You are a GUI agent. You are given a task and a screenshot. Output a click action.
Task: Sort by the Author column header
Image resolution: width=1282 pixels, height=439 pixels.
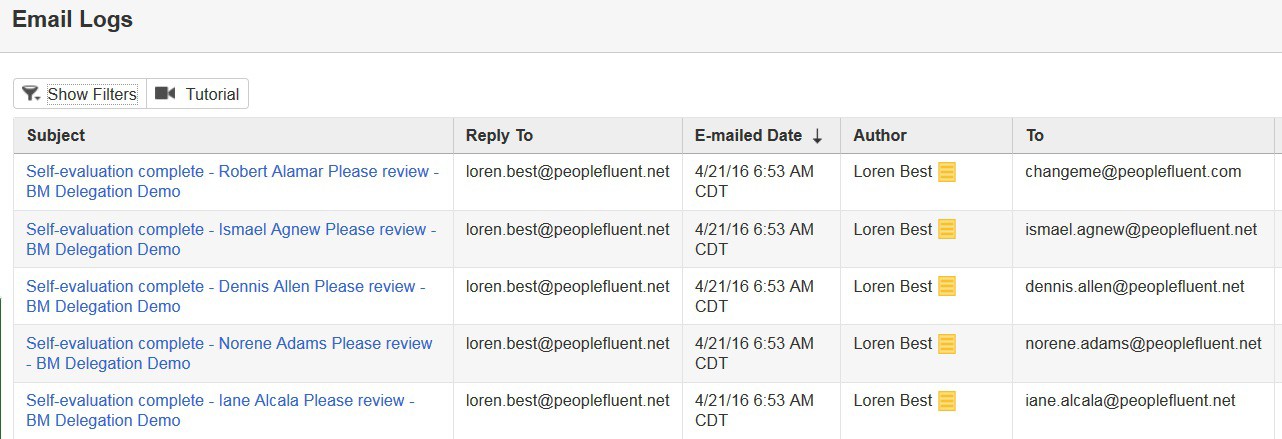point(880,135)
